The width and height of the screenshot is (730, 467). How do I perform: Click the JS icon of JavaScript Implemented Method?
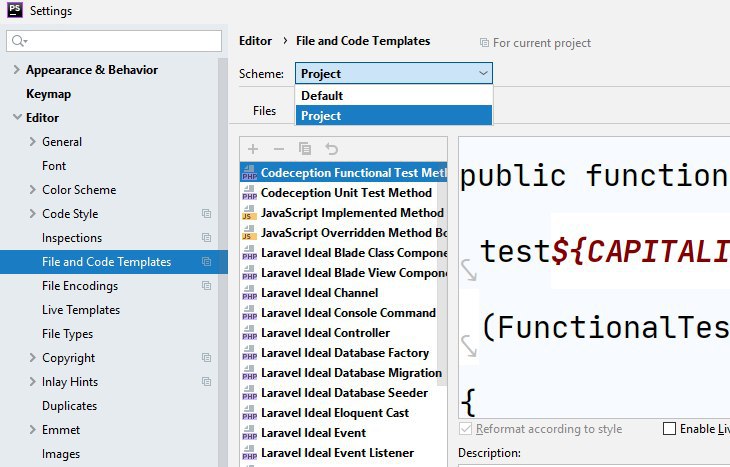tap(250, 213)
